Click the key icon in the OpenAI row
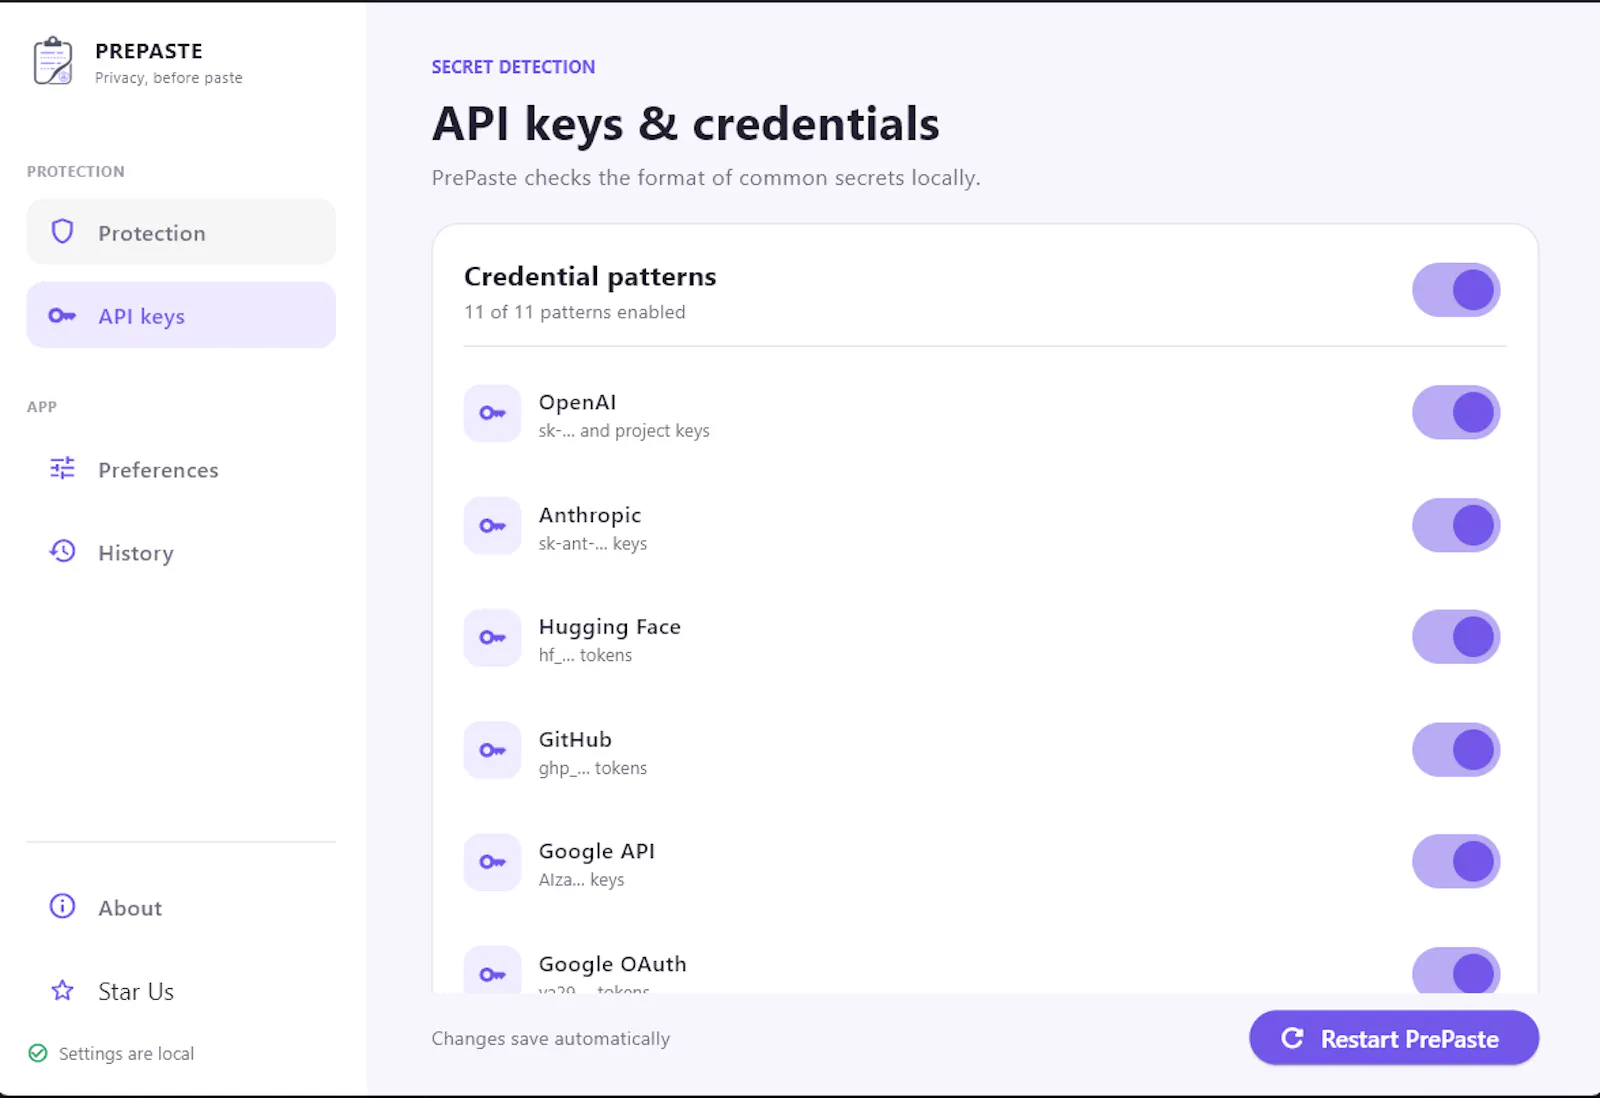 click(492, 413)
